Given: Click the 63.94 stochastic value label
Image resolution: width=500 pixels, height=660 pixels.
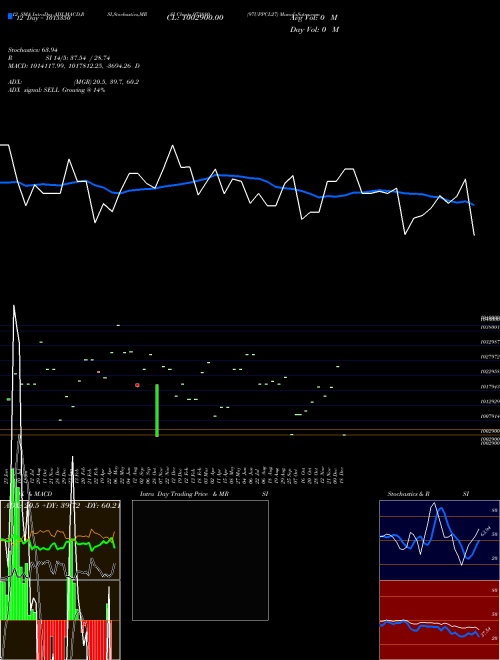Looking at the screenshot, I should click(x=485, y=531).
